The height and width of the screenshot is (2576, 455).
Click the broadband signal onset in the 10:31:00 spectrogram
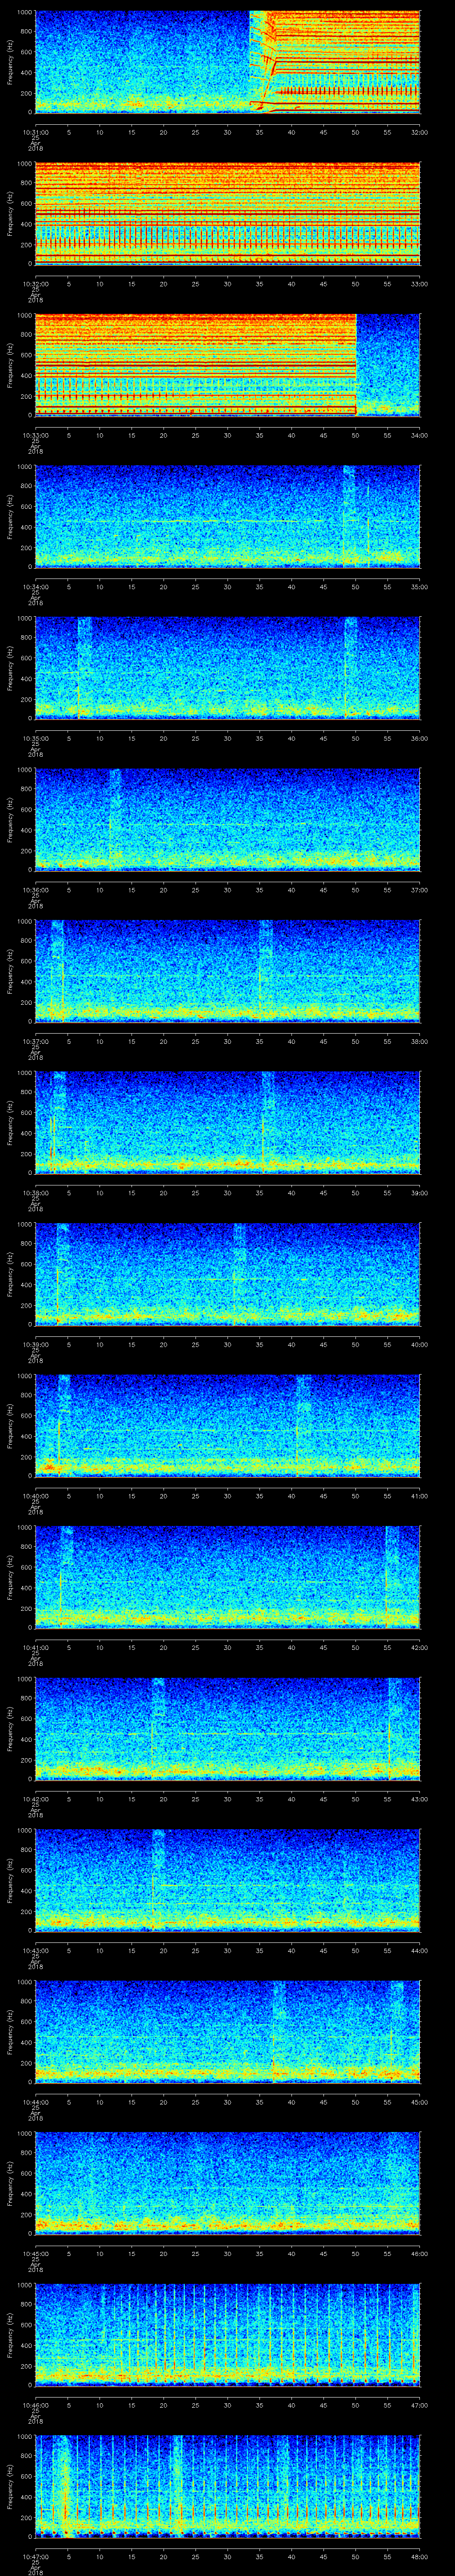click(x=251, y=60)
